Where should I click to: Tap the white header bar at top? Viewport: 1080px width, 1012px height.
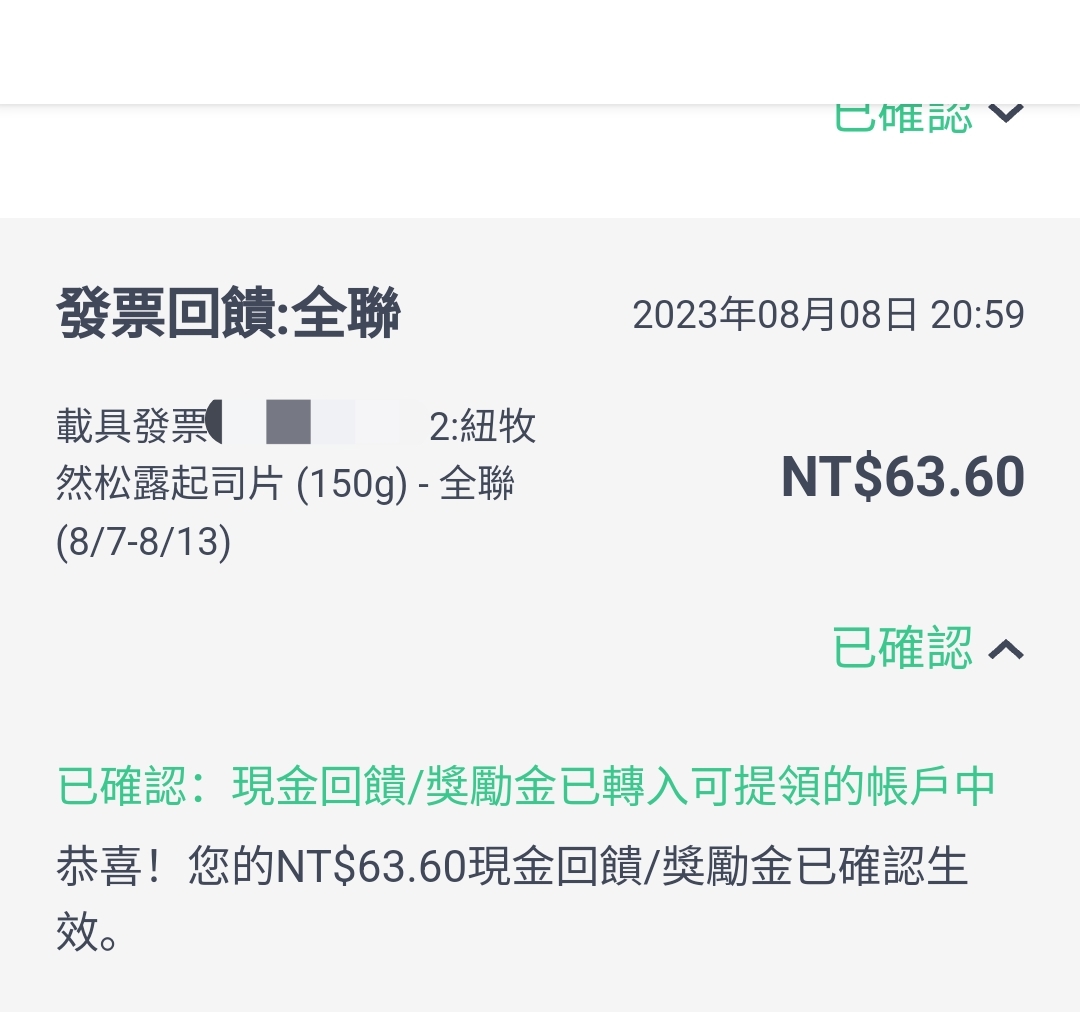click(x=540, y=50)
